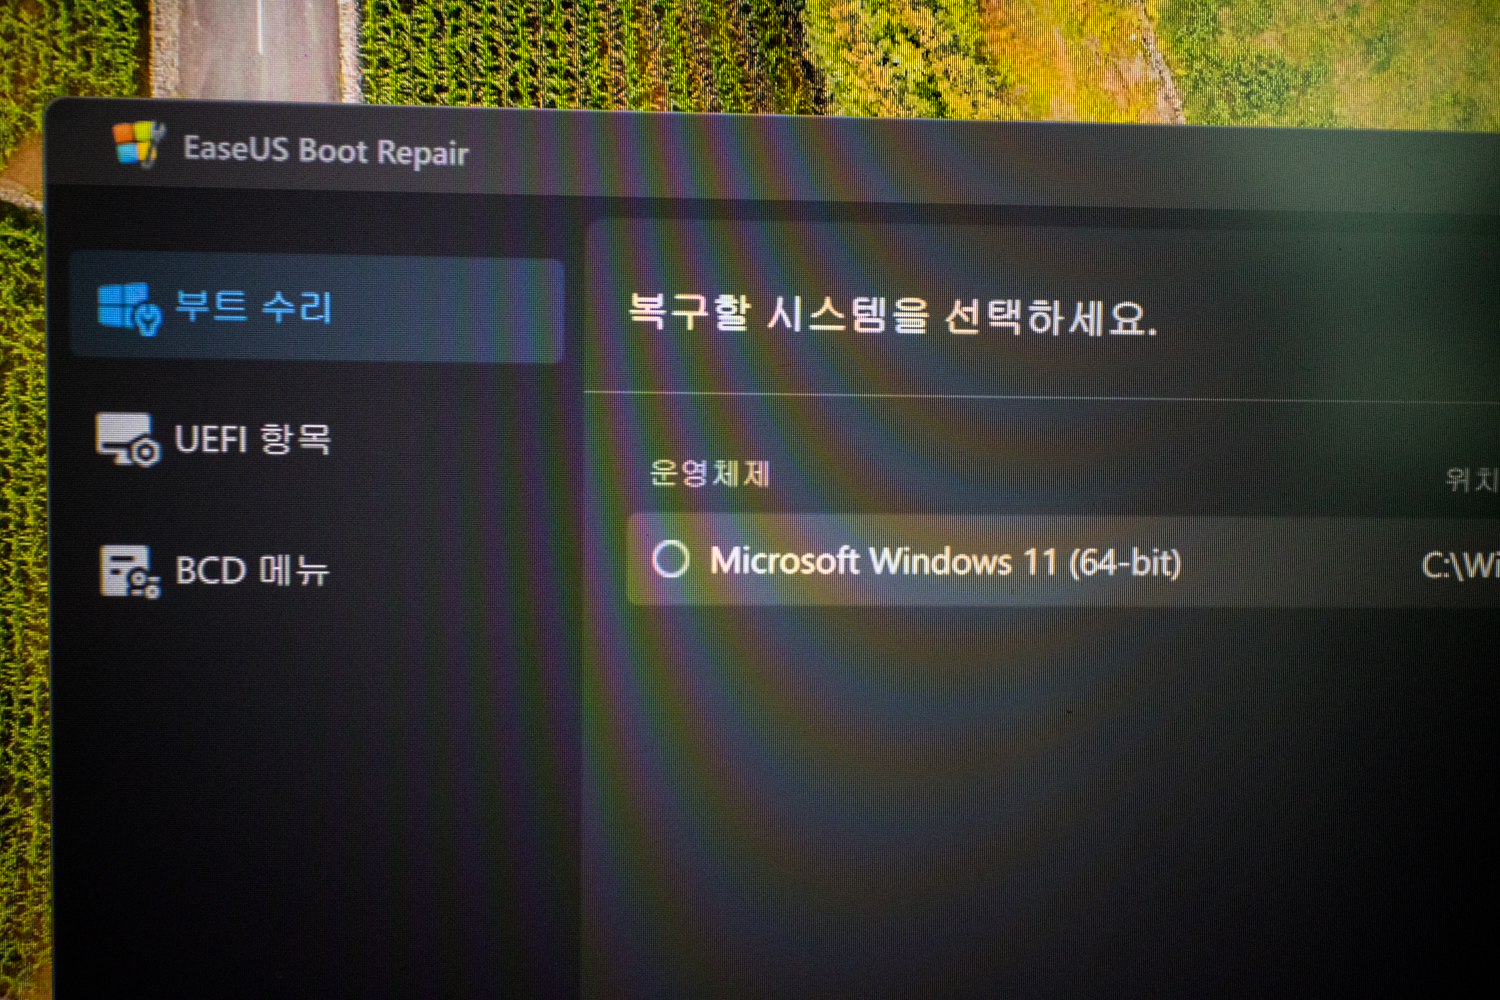Click the 운영체제 column header

click(x=710, y=472)
